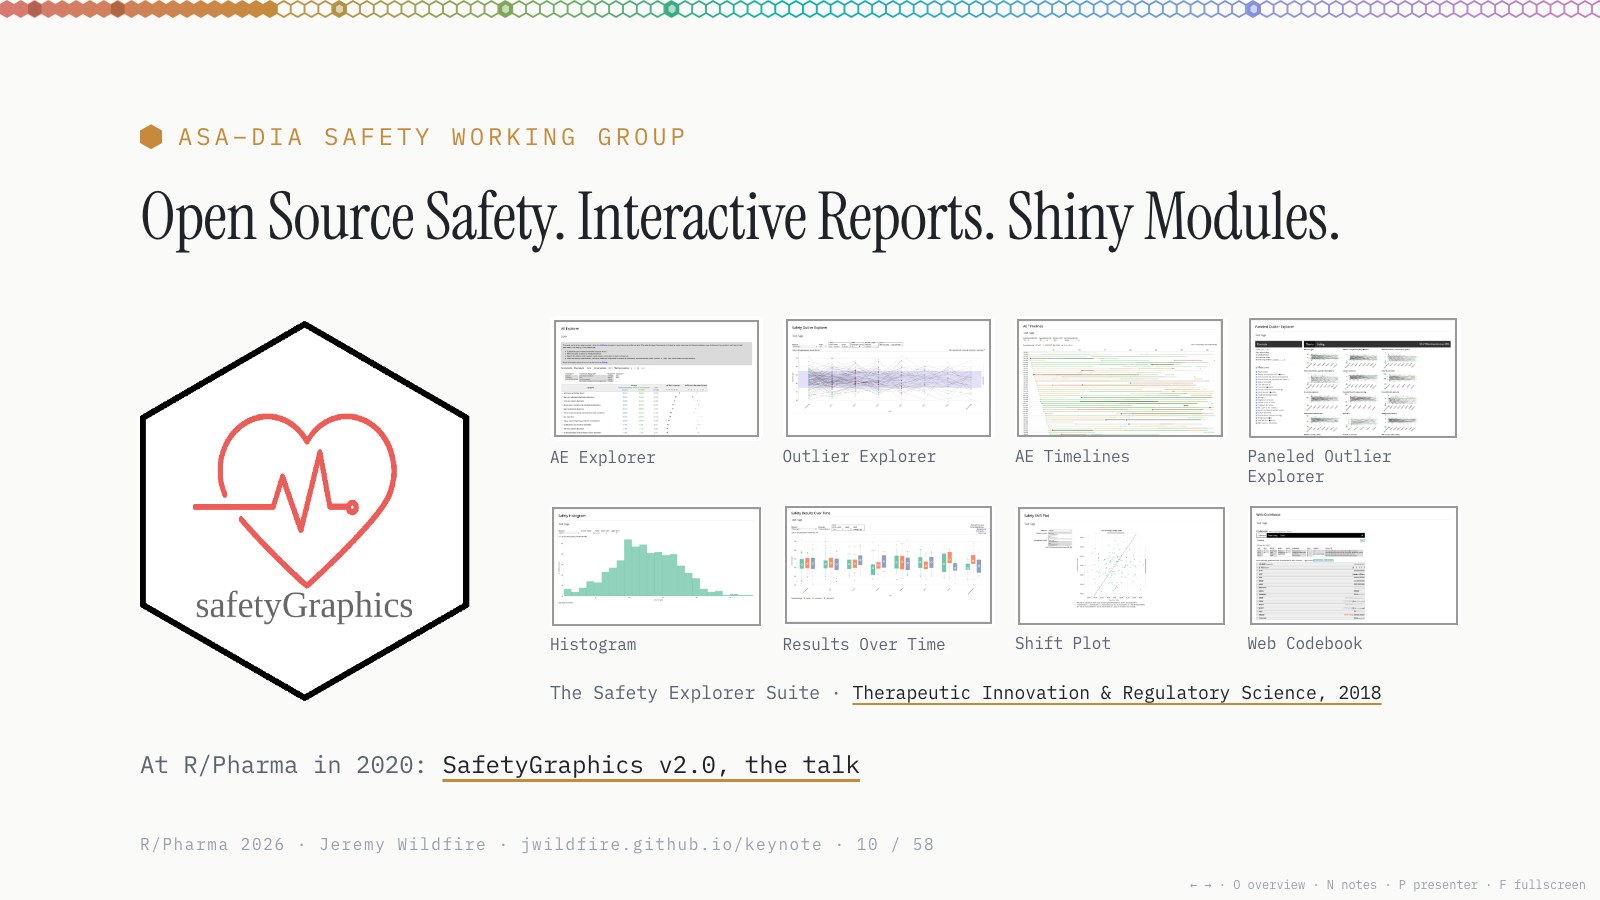Click the 'Shift Plot' caption
Image resolution: width=1600 pixels, height=900 pixels.
coord(1063,643)
